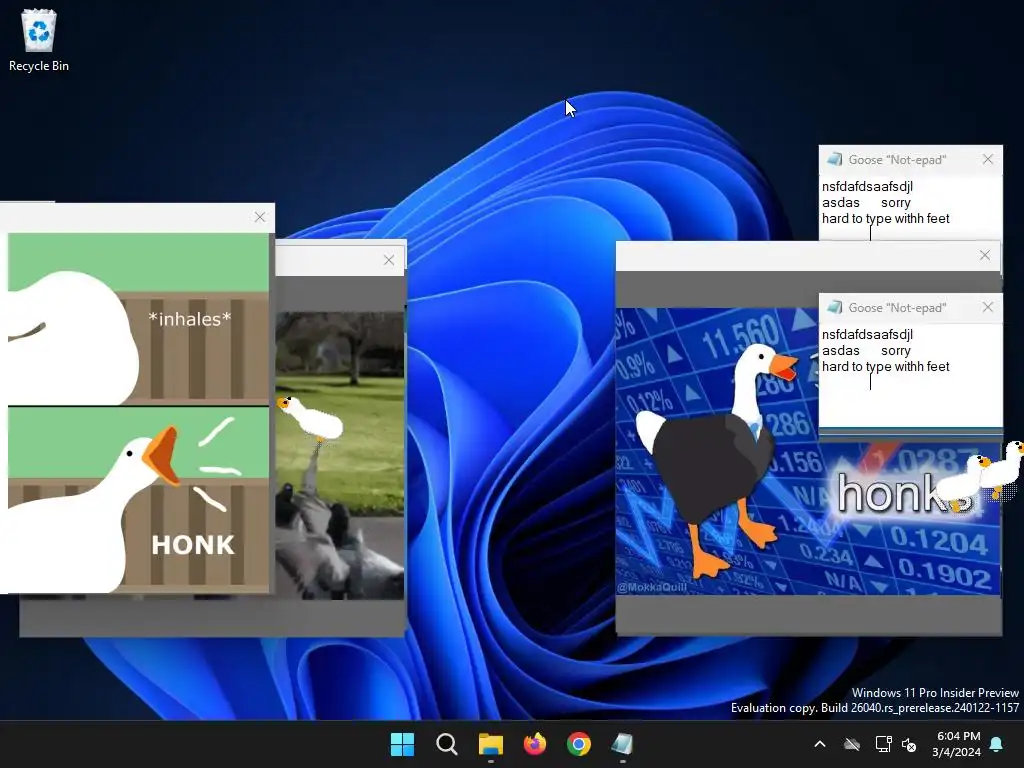Open File Explorer from the taskbar
1024x768 pixels.
coord(490,744)
